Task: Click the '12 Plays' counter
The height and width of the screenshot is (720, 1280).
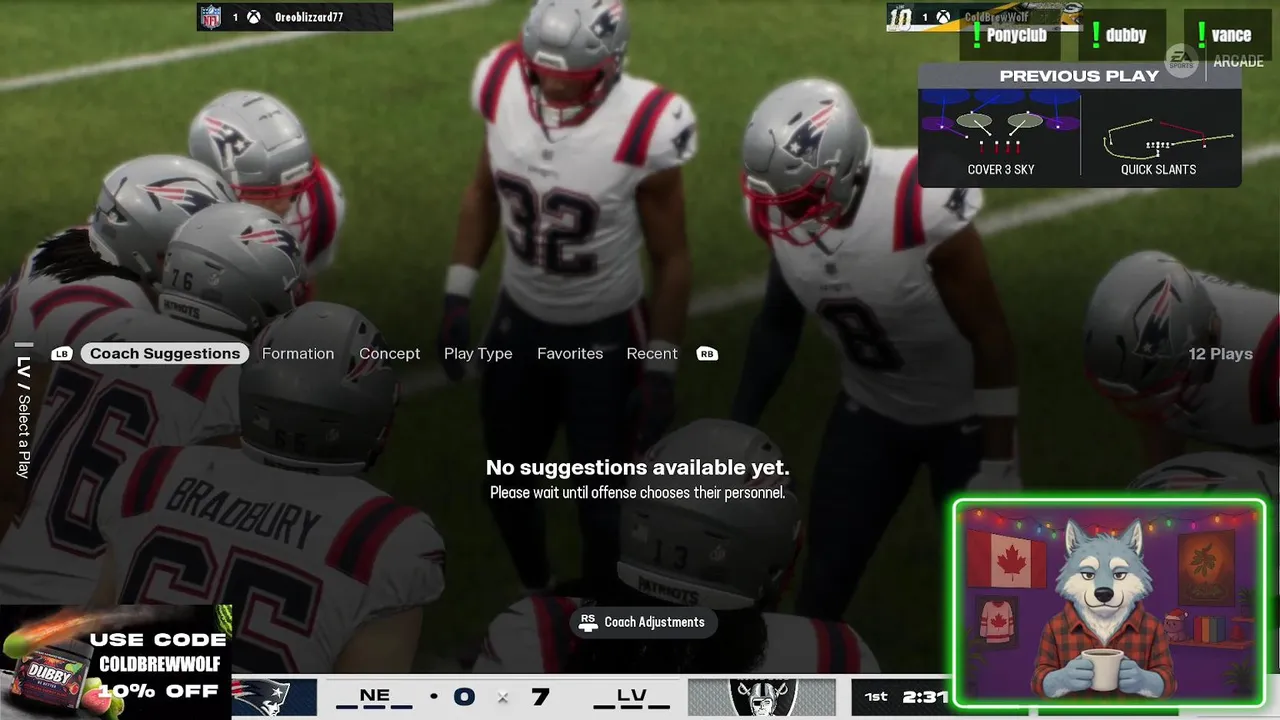Action: 1220,354
